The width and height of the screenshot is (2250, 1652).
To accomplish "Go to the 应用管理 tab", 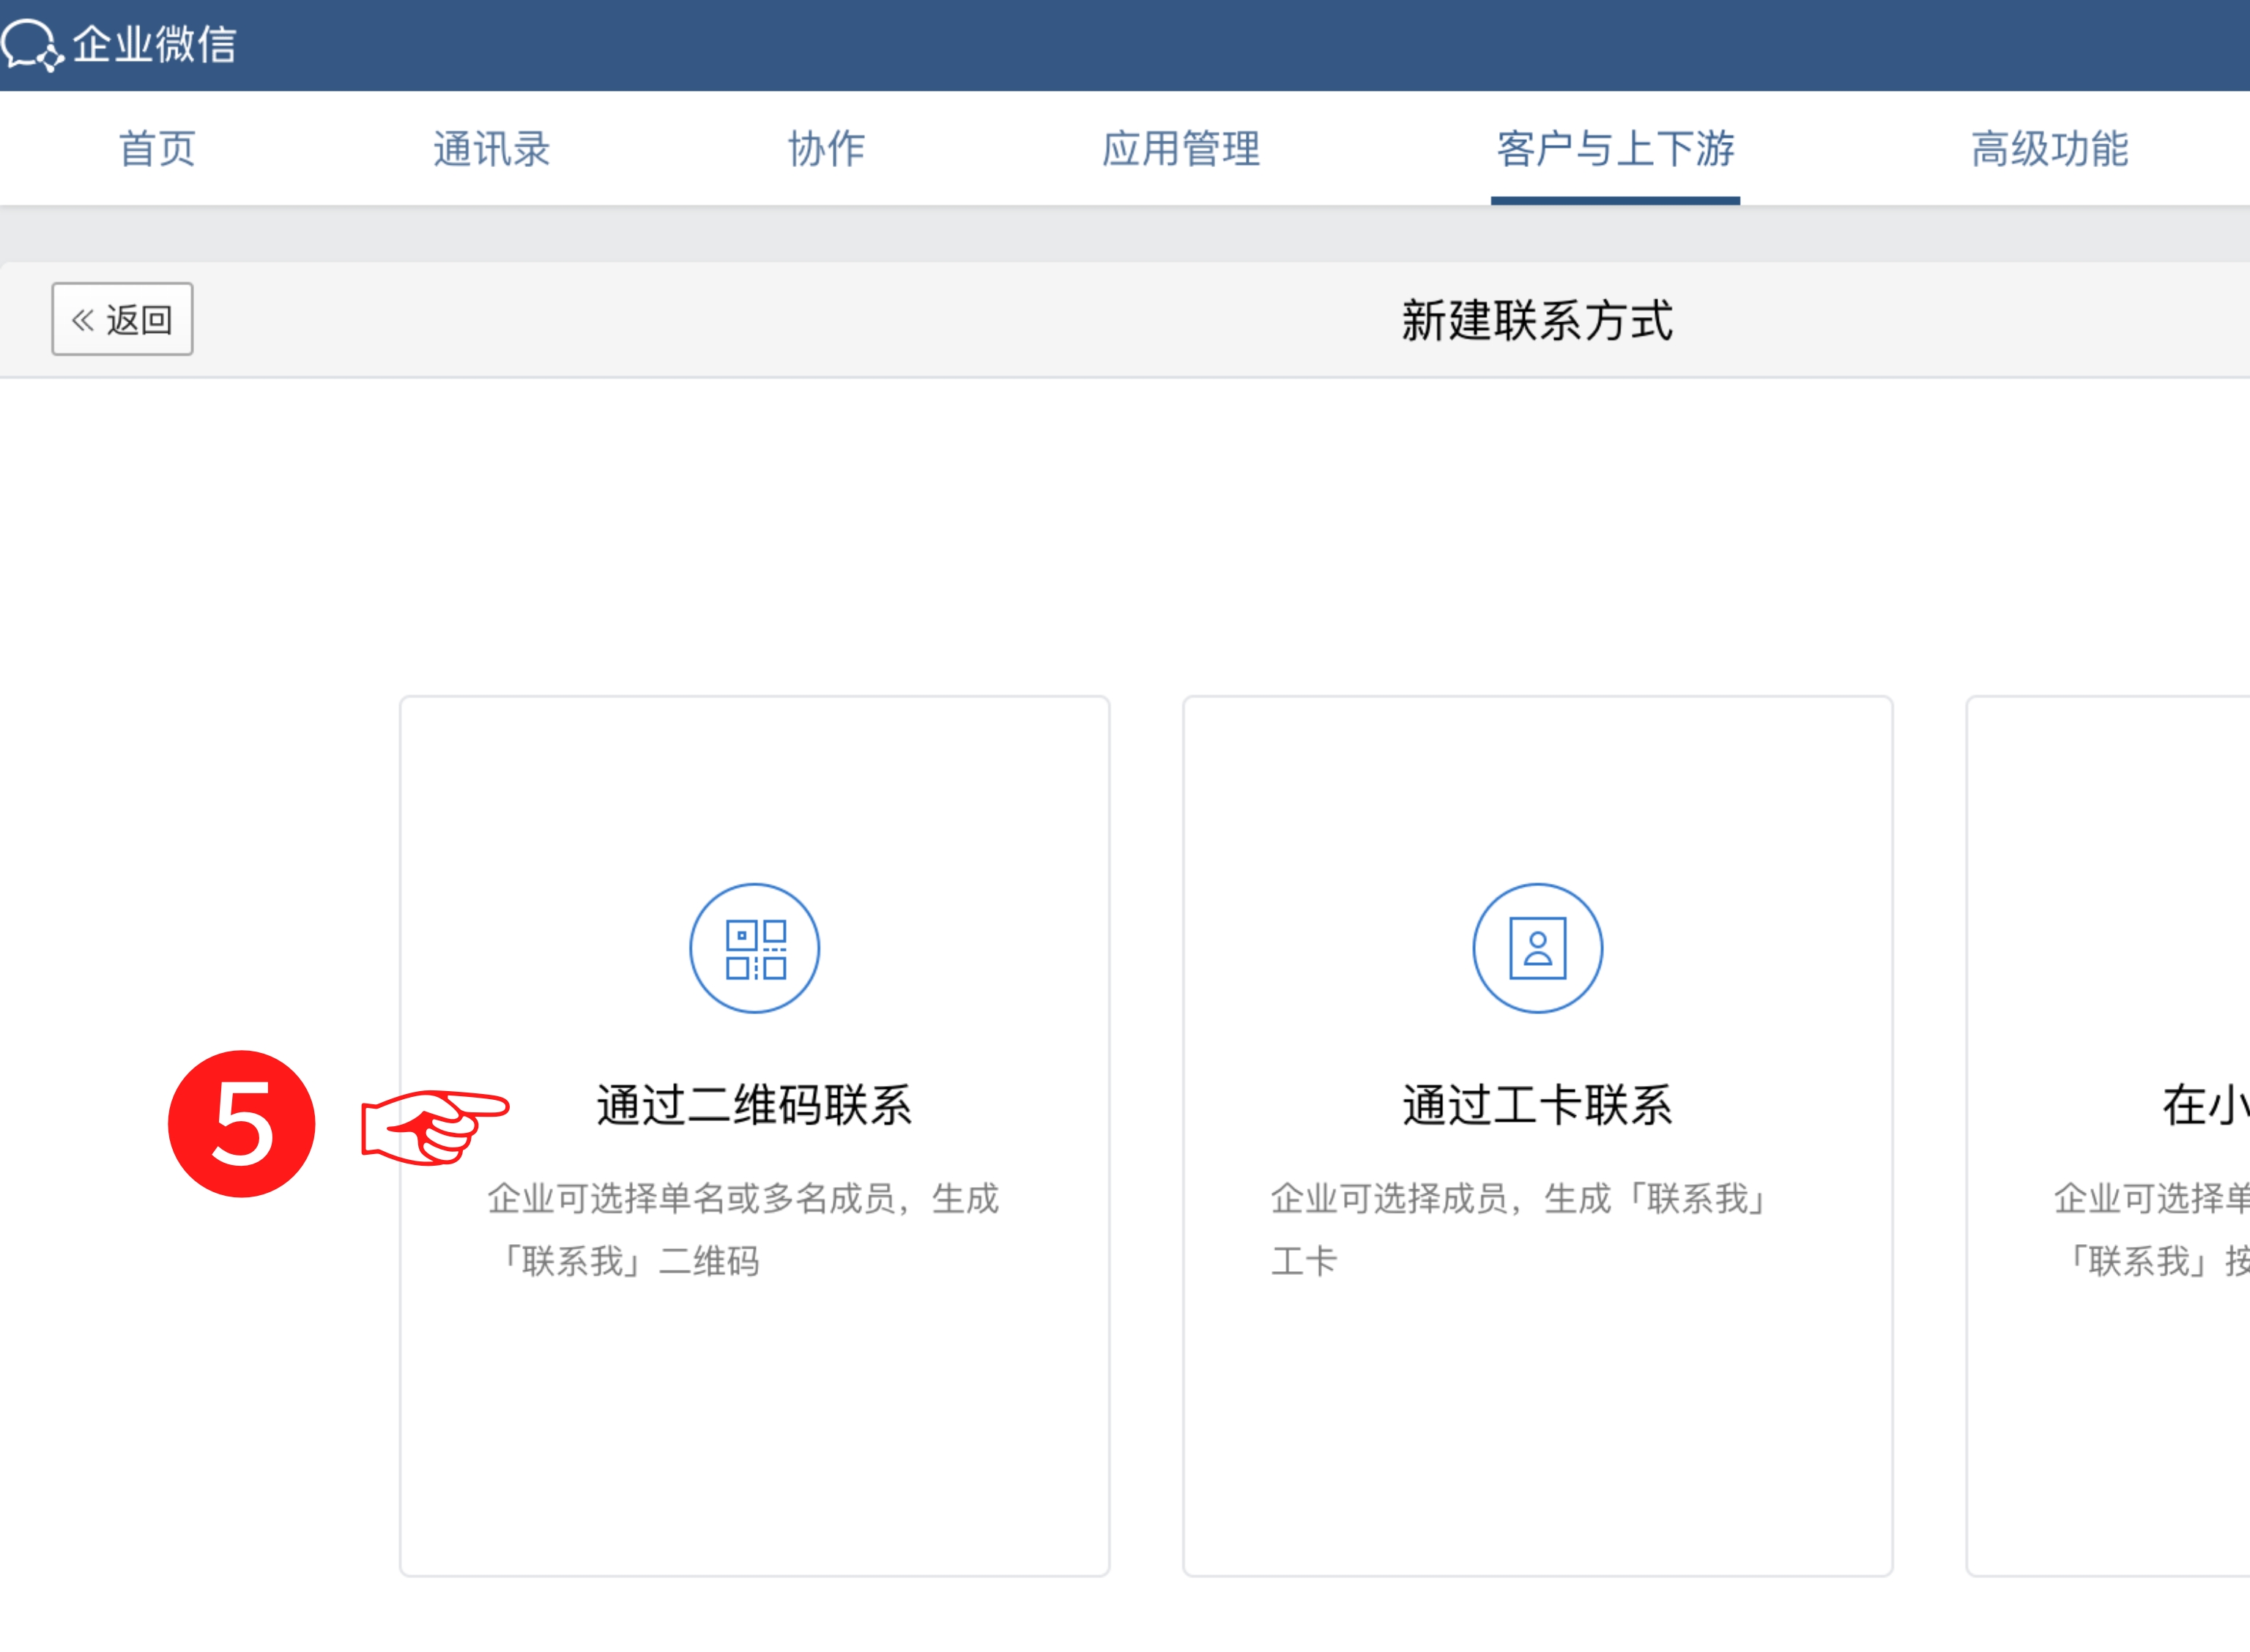I will pos(1181,149).
